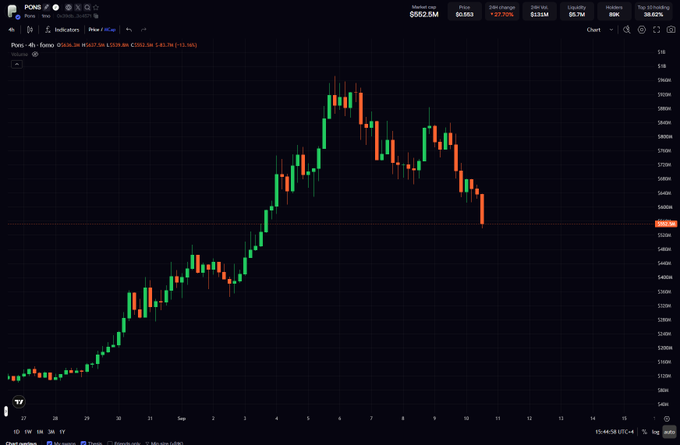Click the 24H change card
This screenshot has width=680, height=445.
(x=502, y=11)
